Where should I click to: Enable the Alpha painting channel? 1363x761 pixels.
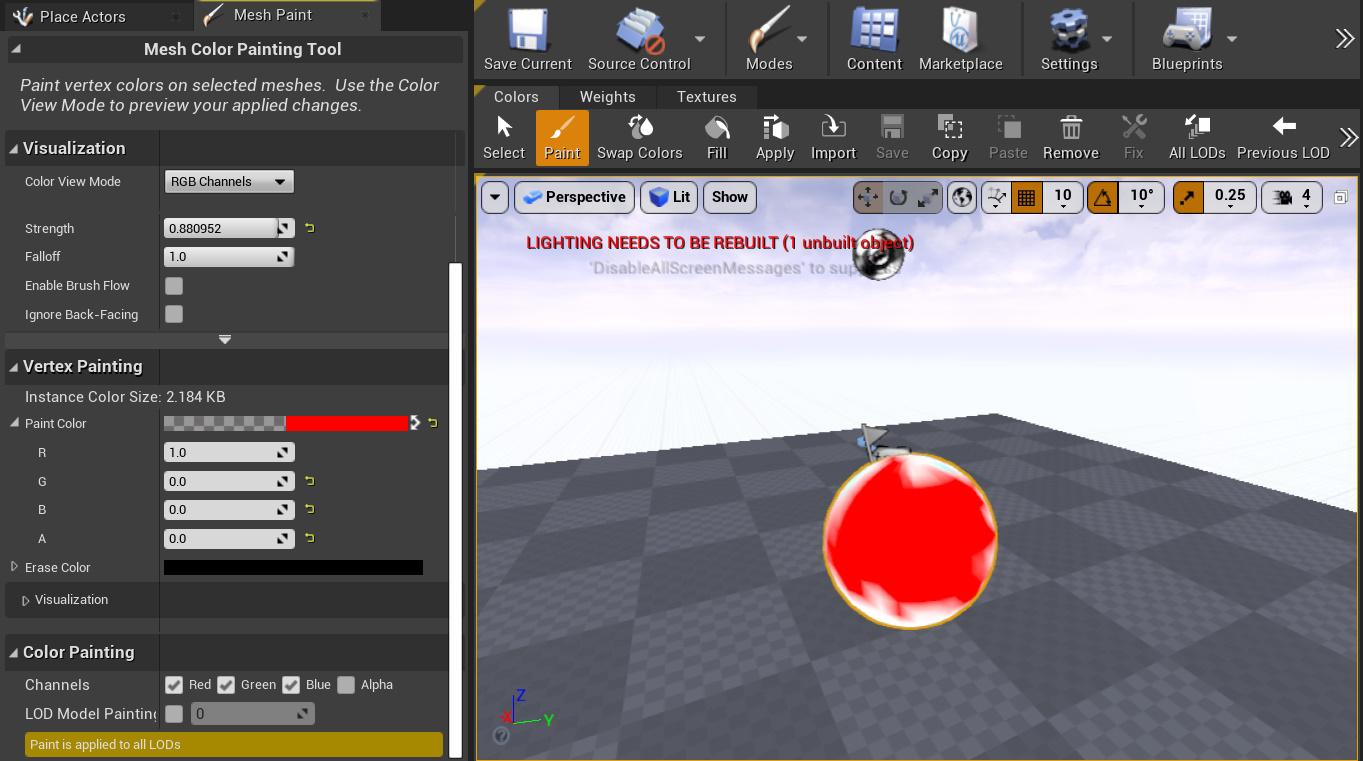click(346, 685)
